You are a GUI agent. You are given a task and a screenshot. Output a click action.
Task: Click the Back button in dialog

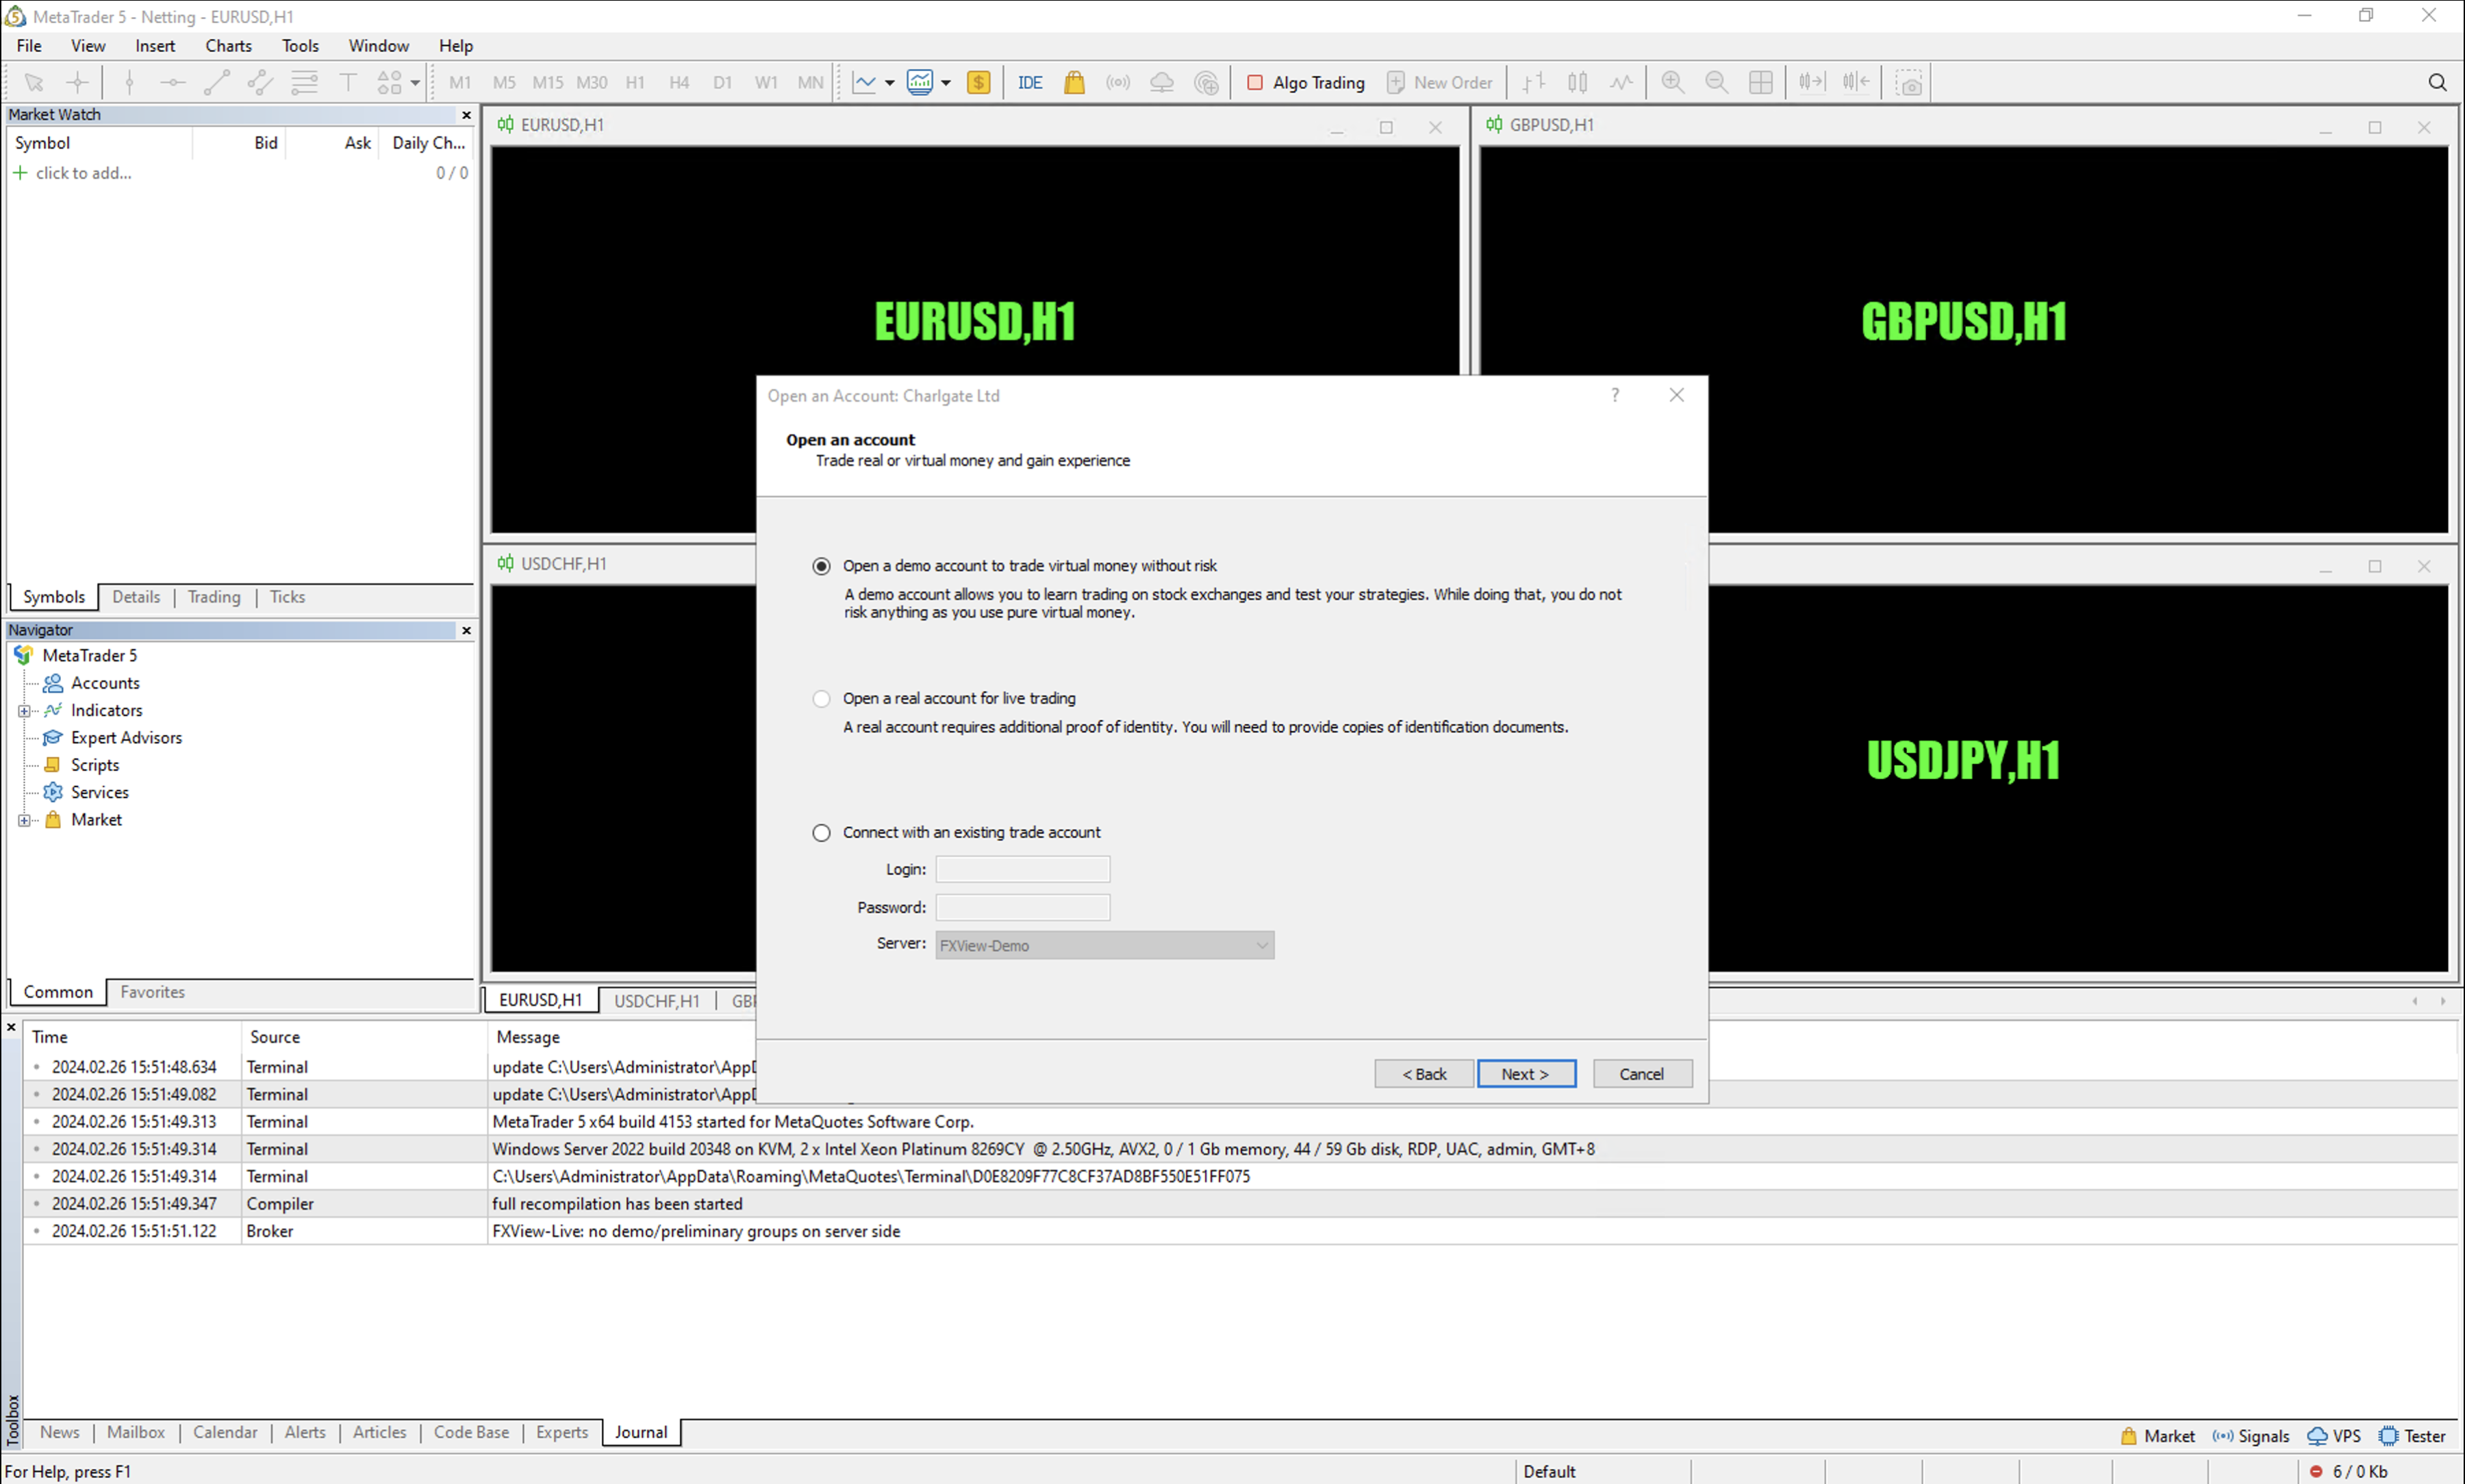1423,1073
